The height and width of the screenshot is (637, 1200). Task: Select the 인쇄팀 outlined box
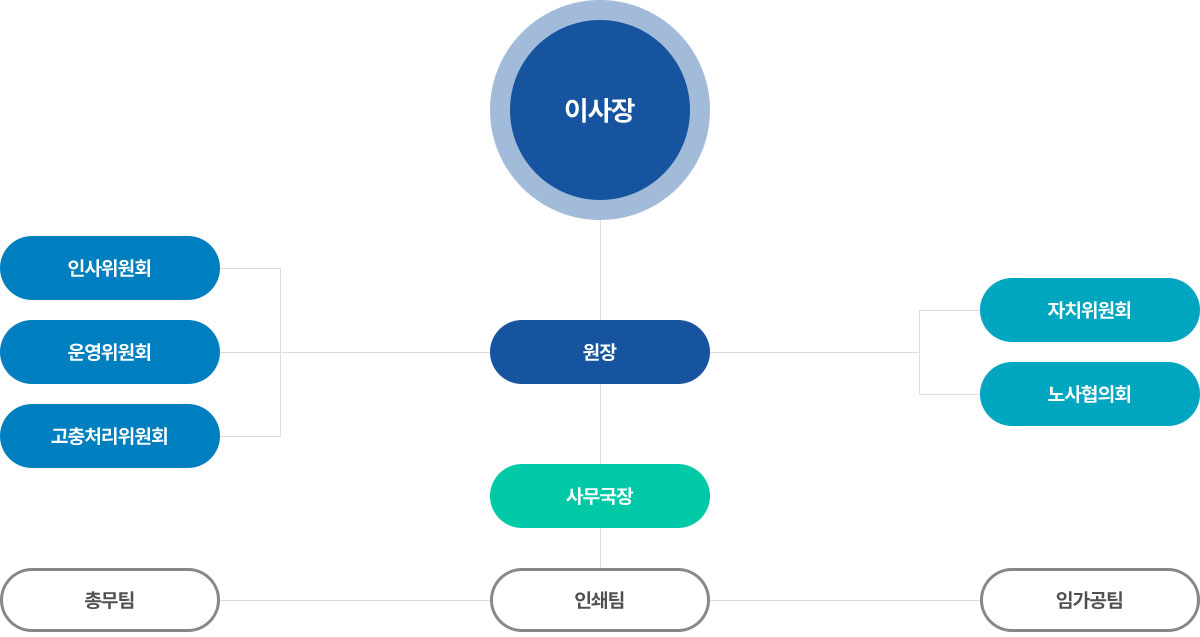[600, 600]
